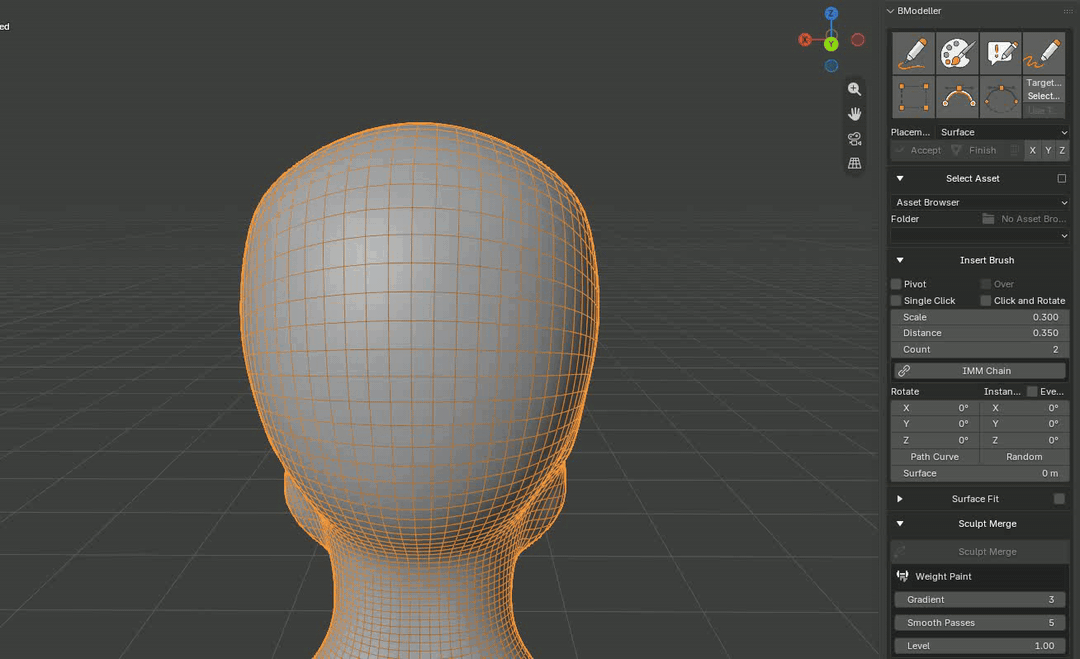Click the Surface 0 m field
Image resolution: width=1080 pixels, height=659 pixels.
(x=979, y=474)
